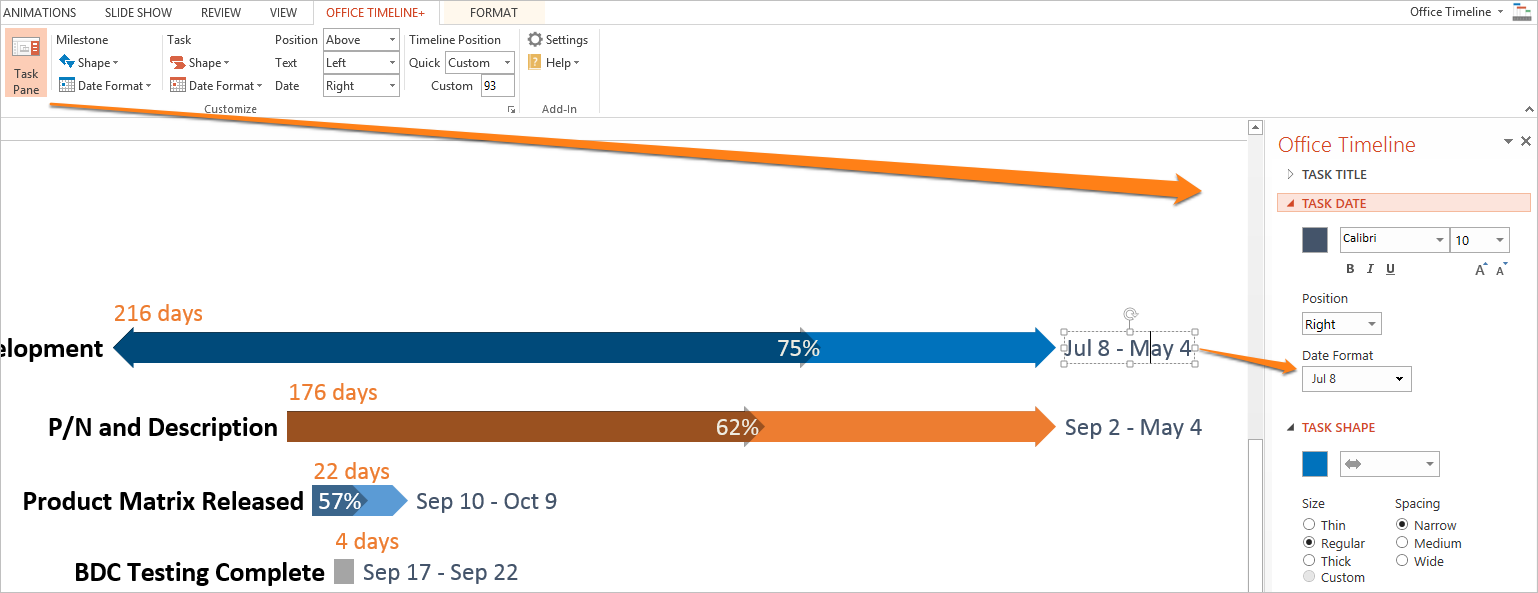Image resolution: width=1538 pixels, height=593 pixels.
Task: Apply italic to task date text
Action: click(1370, 269)
